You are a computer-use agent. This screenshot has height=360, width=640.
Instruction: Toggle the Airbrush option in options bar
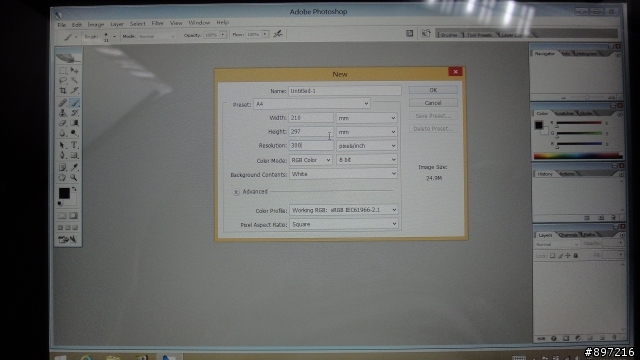click(278, 34)
